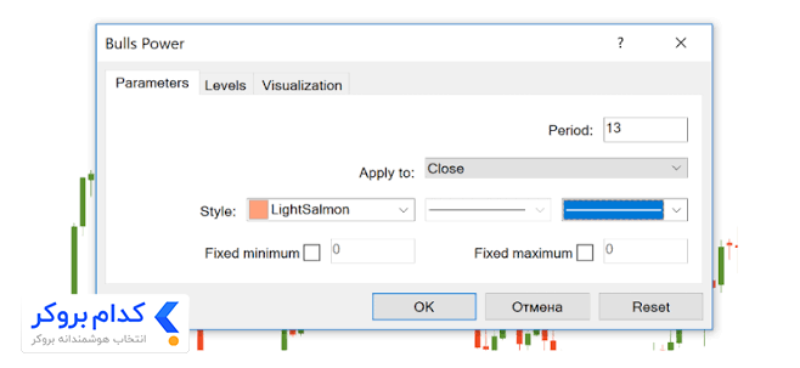800x368 pixels.
Task: Open the Apply to Close dropdown
Action: tap(556, 168)
